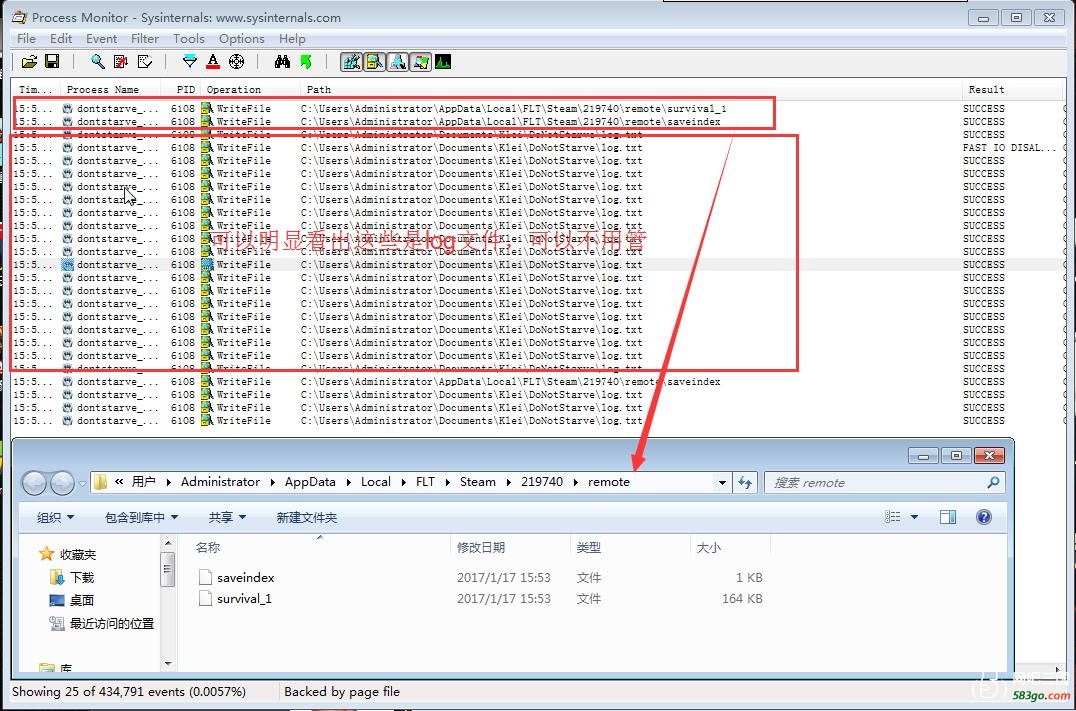Toggle Show Registry Activity button

click(351, 62)
